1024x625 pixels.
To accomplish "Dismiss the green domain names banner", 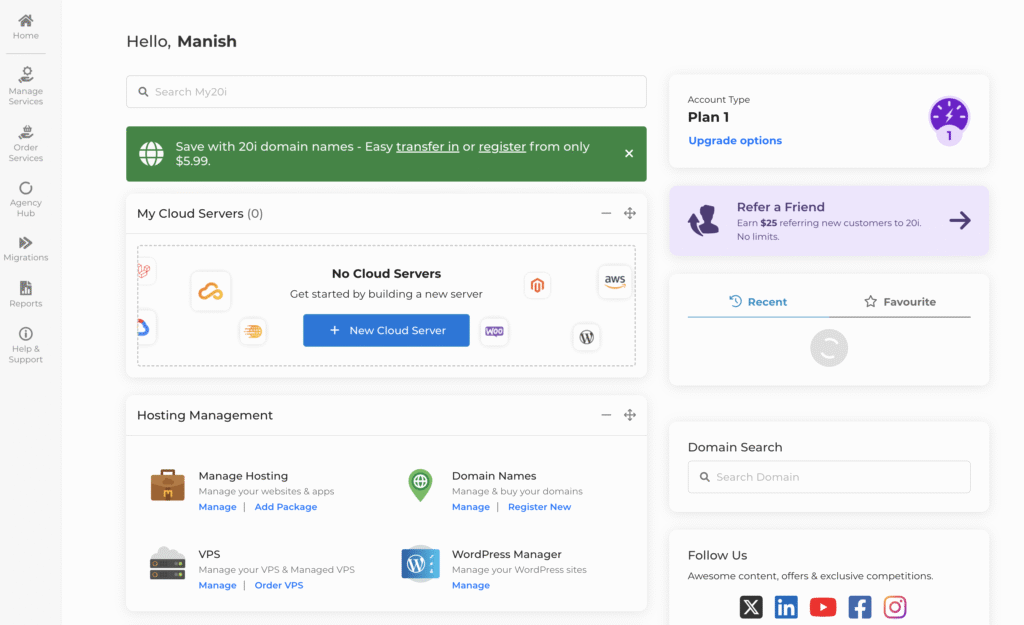I will (629, 154).
